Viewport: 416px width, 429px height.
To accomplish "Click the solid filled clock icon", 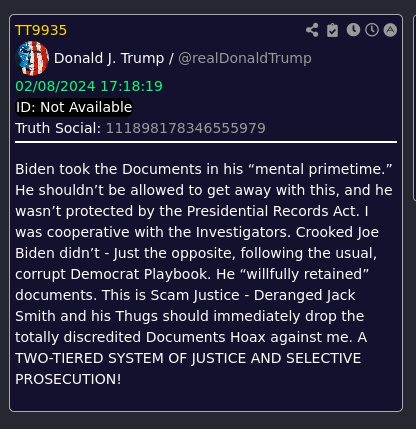I will pyautogui.click(x=353, y=30).
